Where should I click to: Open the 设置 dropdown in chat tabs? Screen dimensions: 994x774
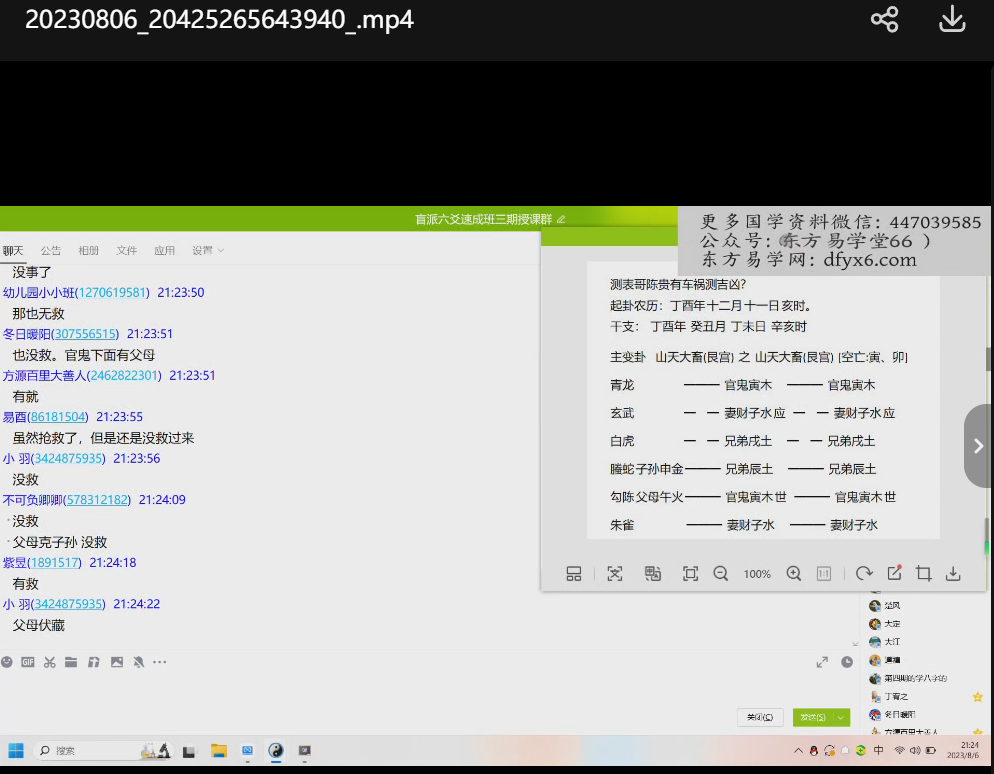(207, 250)
